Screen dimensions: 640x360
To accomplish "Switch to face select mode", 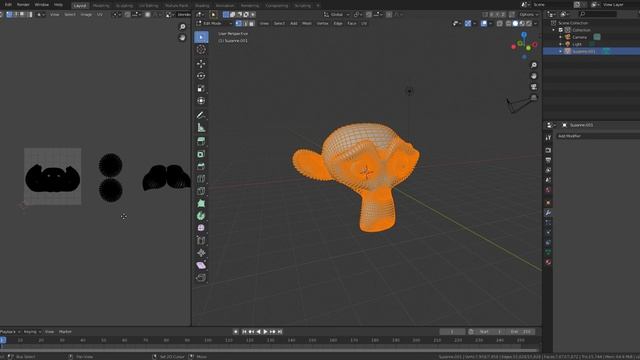I will pos(252,23).
